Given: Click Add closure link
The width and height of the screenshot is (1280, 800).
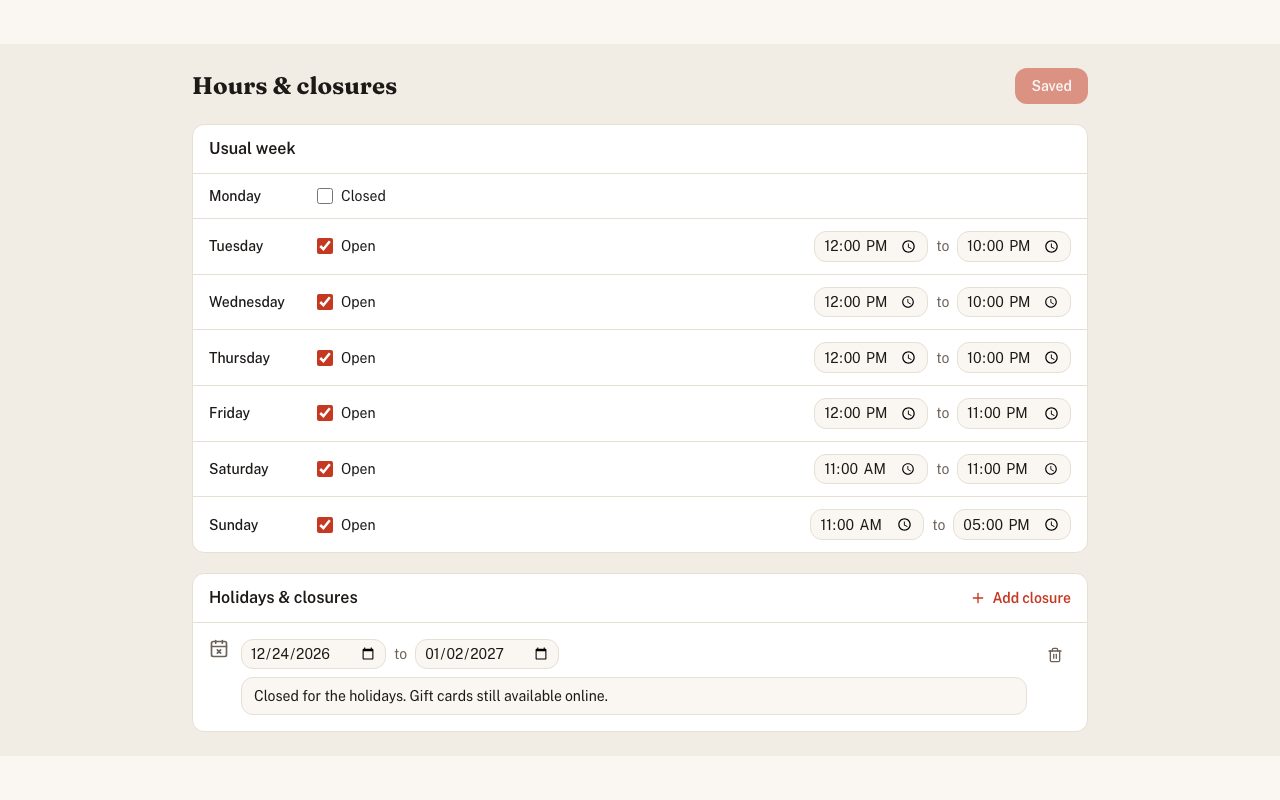Looking at the screenshot, I should tap(1021, 598).
